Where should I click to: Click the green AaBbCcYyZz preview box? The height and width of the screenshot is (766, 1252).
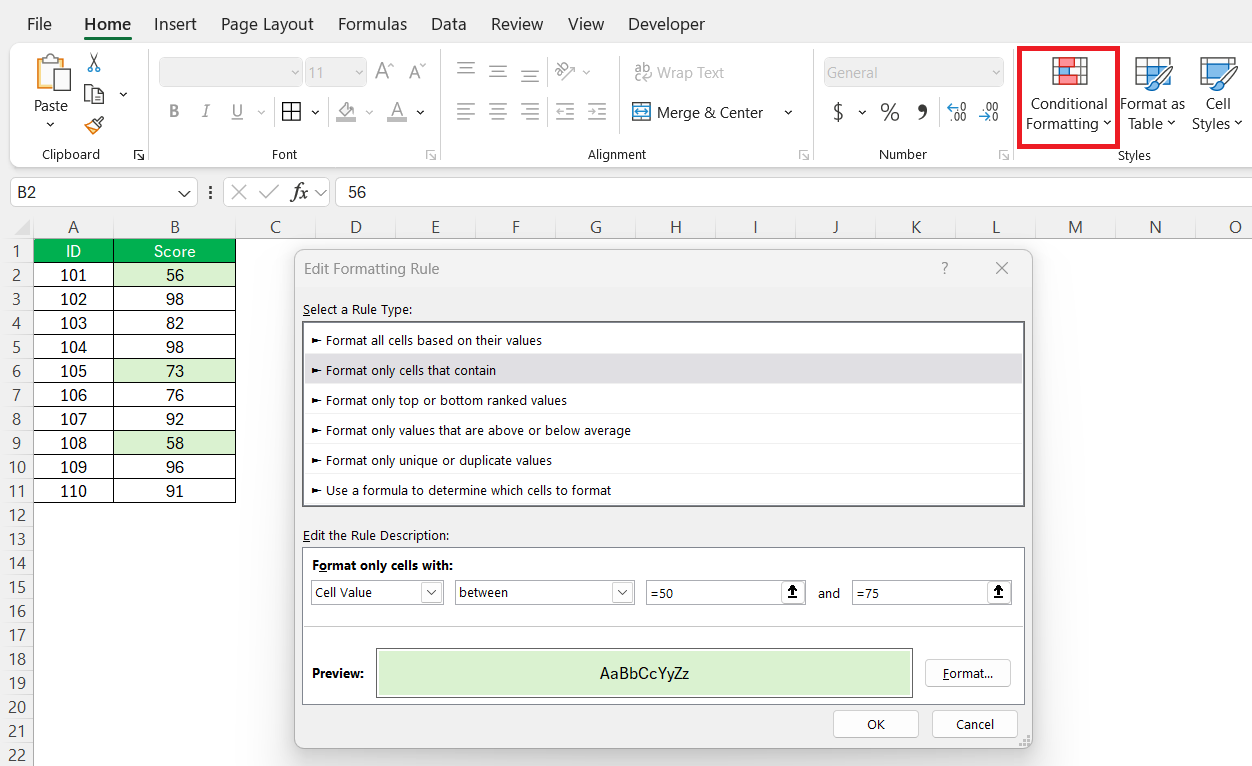click(644, 673)
